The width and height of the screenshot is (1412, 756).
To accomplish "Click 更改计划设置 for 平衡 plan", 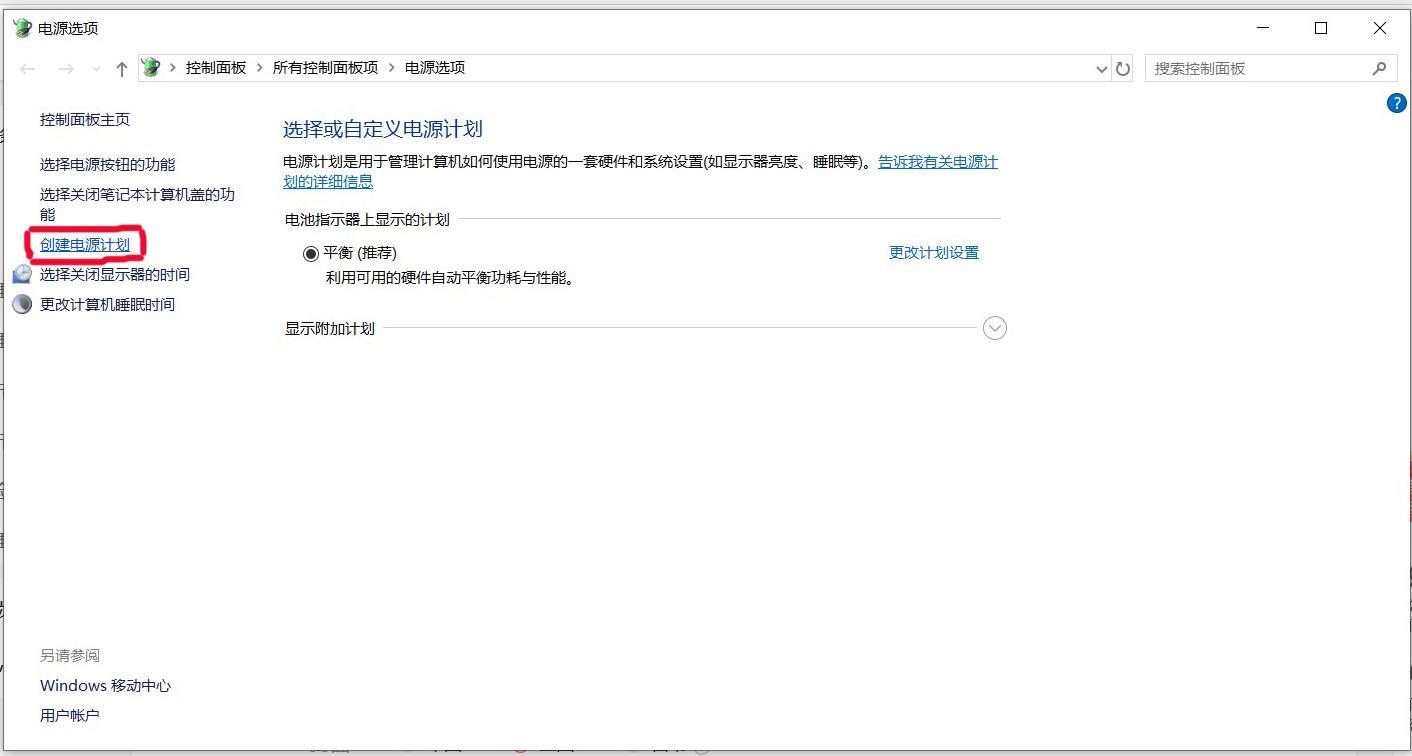I will point(934,252).
